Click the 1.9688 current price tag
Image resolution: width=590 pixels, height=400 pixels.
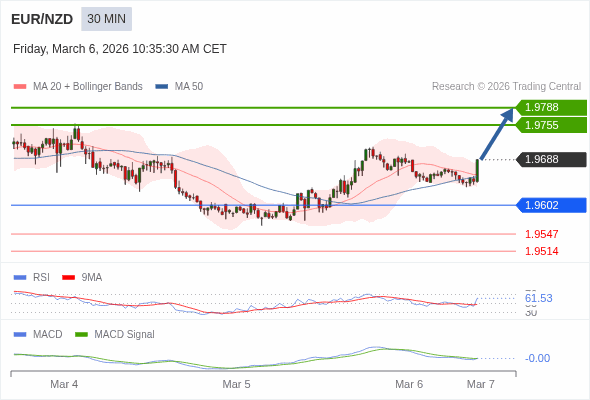pyautogui.click(x=552, y=160)
